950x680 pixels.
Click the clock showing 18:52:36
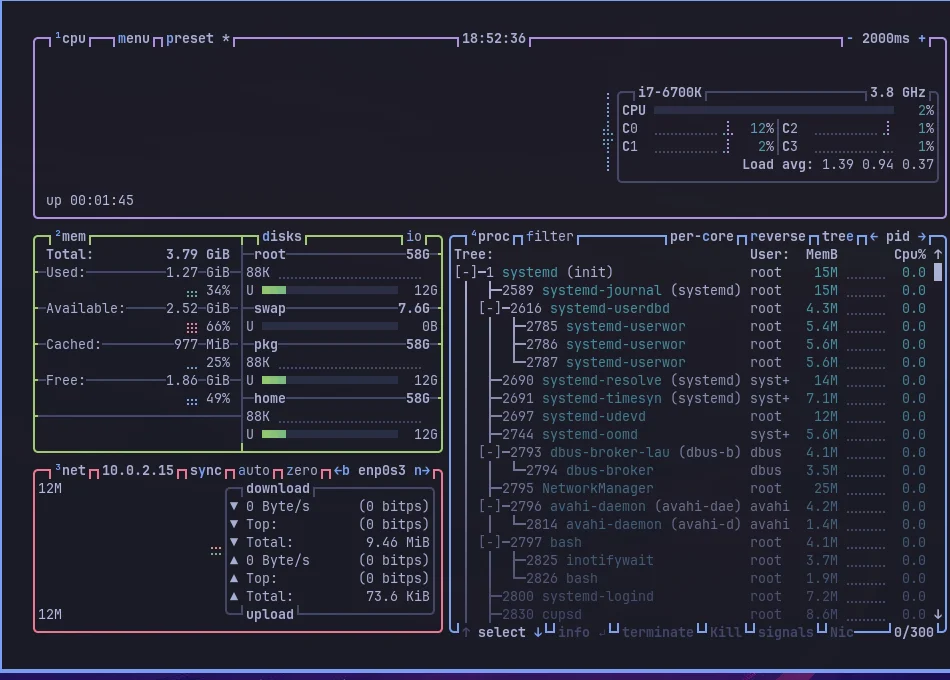click(494, 39)
